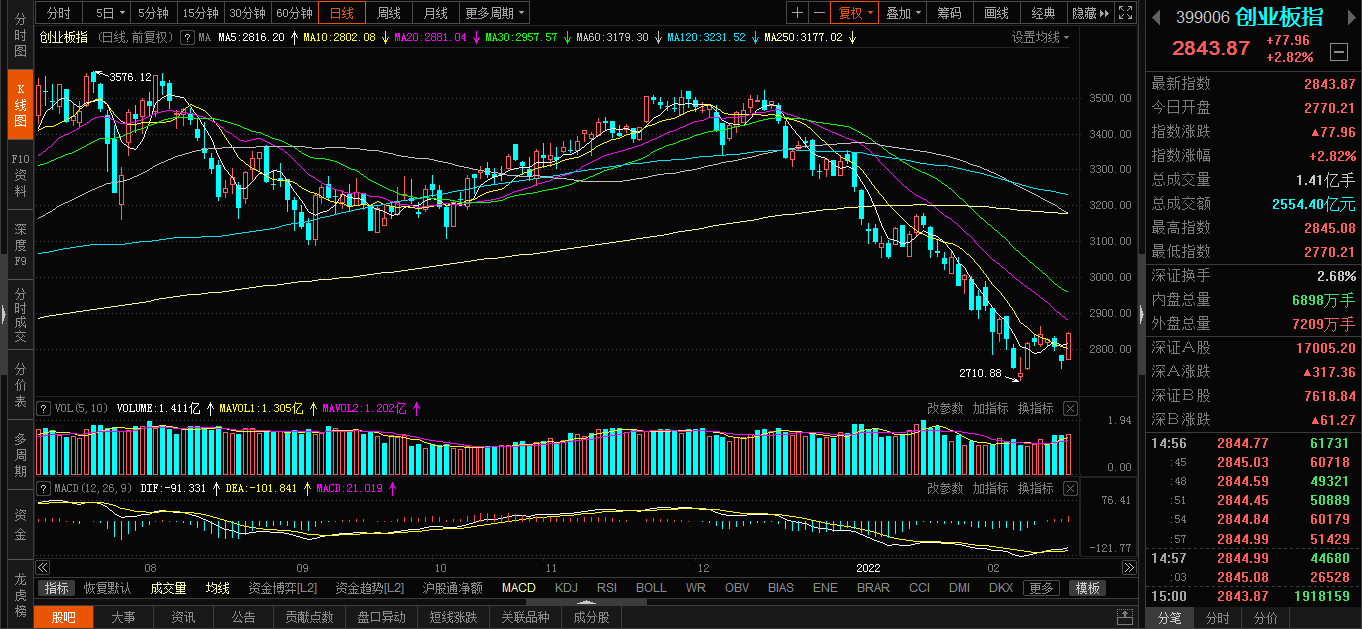Toggle the 成交量 volume indicator
The height and width of the screenshot is (629, 1362).
coord(168,588)
